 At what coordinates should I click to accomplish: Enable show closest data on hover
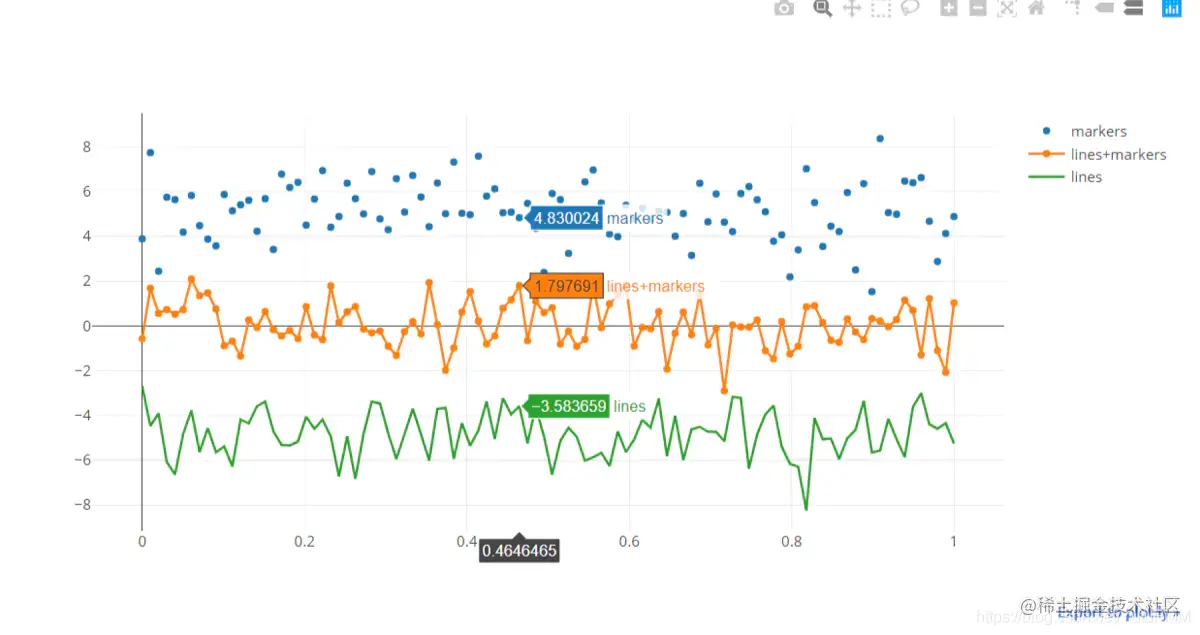(x=1104, y=8)
